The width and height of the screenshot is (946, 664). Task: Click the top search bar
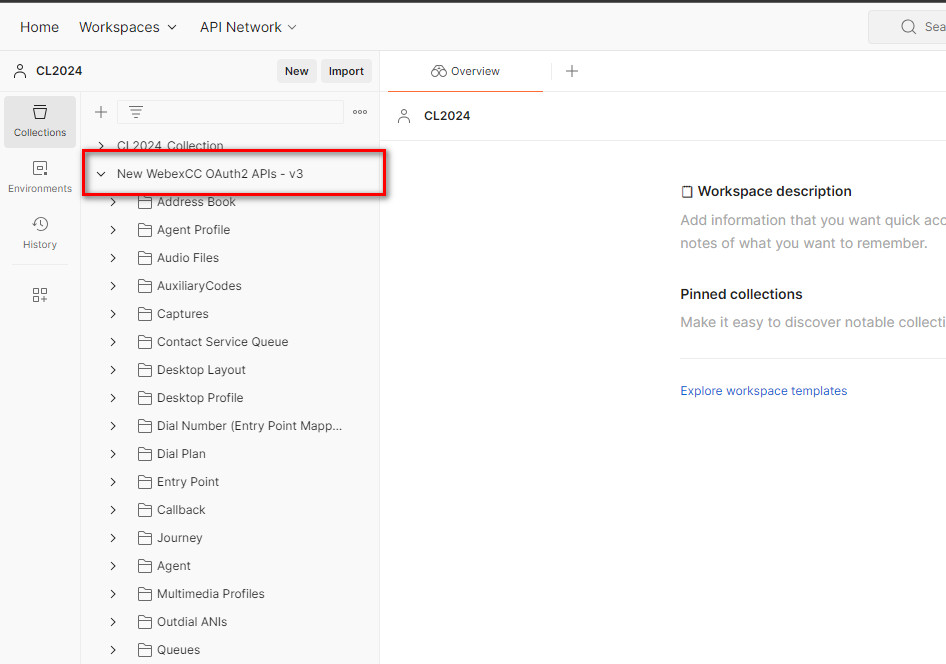click(x=907, y=27)
